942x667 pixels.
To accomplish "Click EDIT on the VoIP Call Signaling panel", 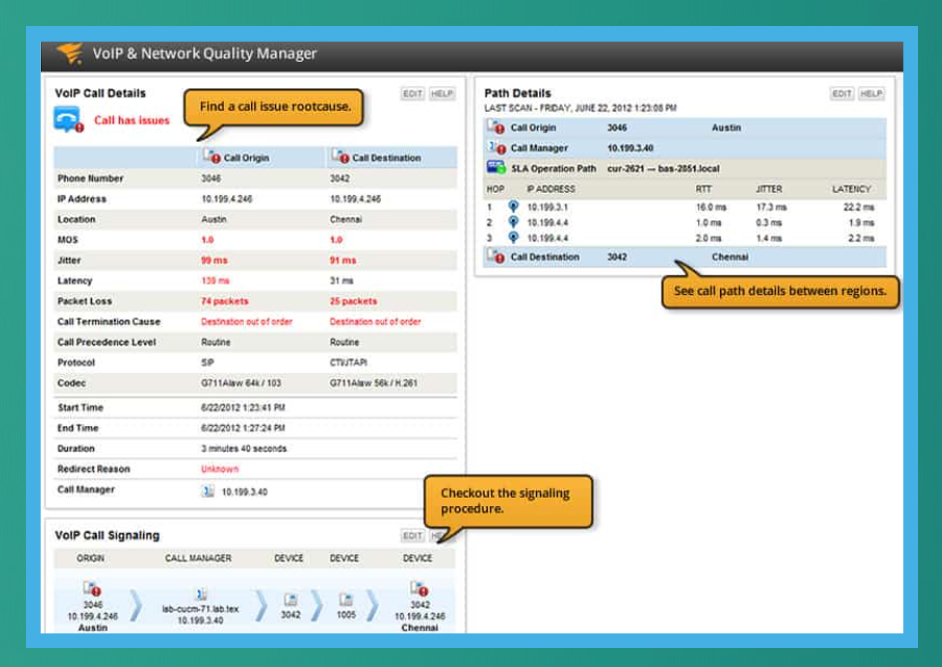I will 412,534.
